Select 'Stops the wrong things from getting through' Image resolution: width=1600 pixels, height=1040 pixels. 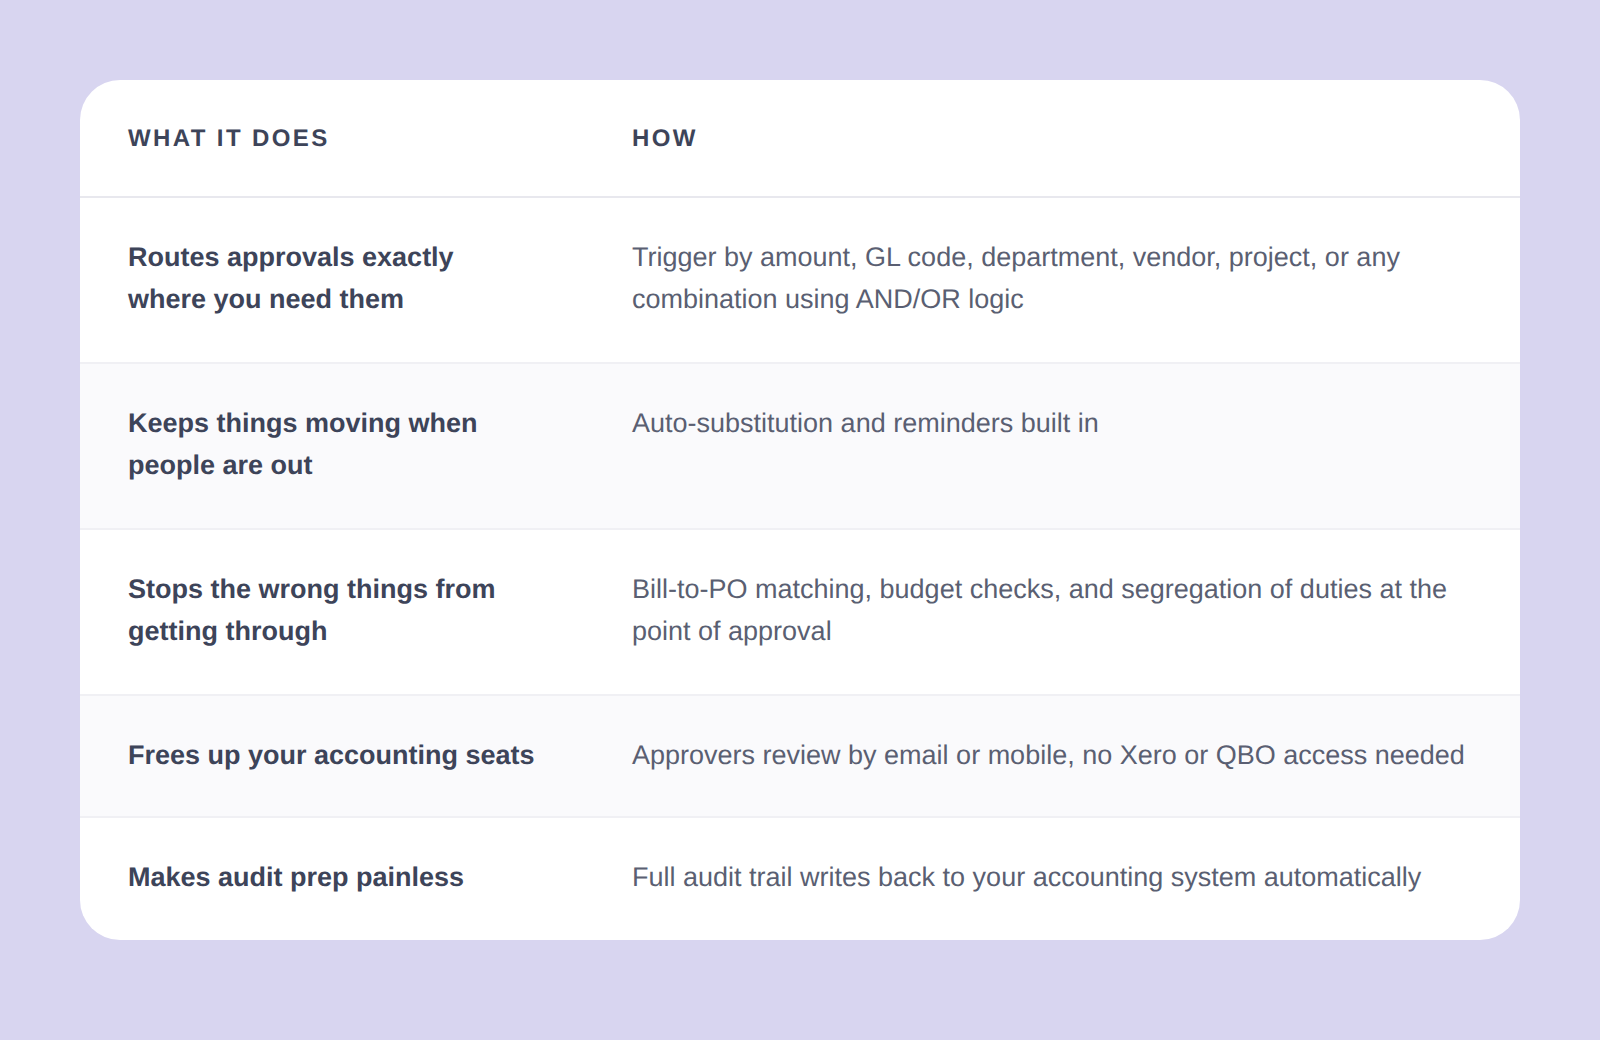pos(312,610)
